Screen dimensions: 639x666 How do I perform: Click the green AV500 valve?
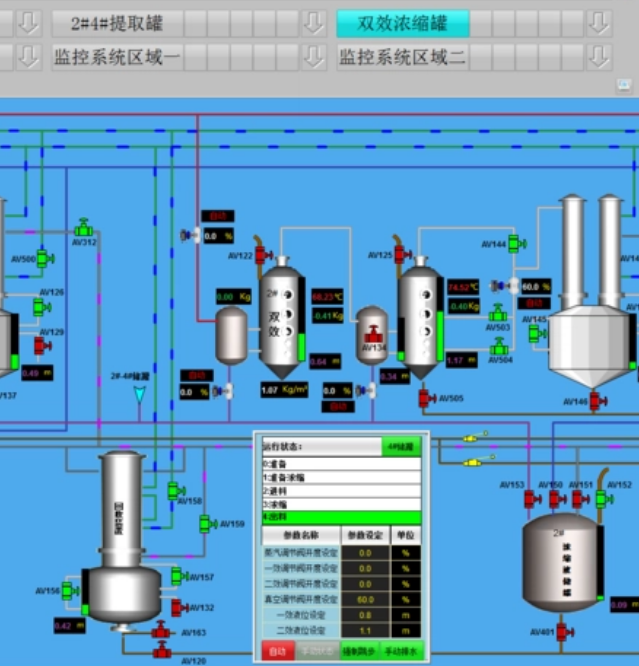tap(45, 259)
